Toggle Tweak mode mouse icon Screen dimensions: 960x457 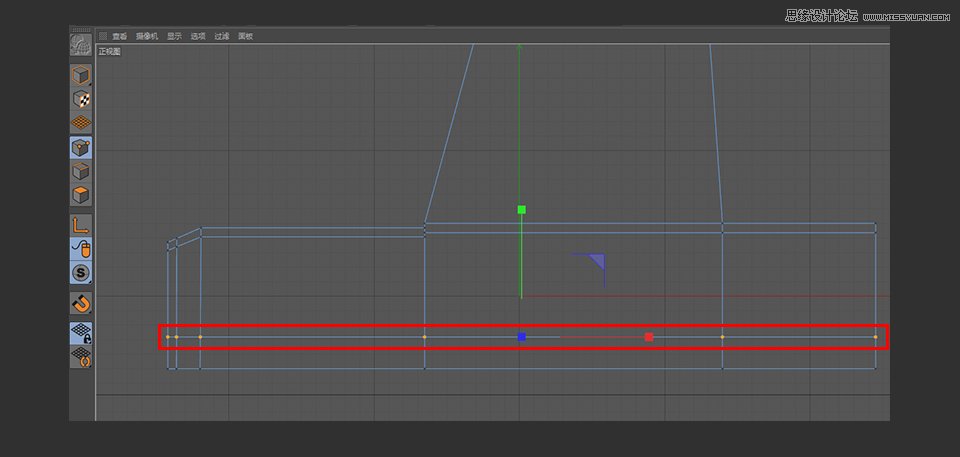pyautogui.click(x=81, y=249)
